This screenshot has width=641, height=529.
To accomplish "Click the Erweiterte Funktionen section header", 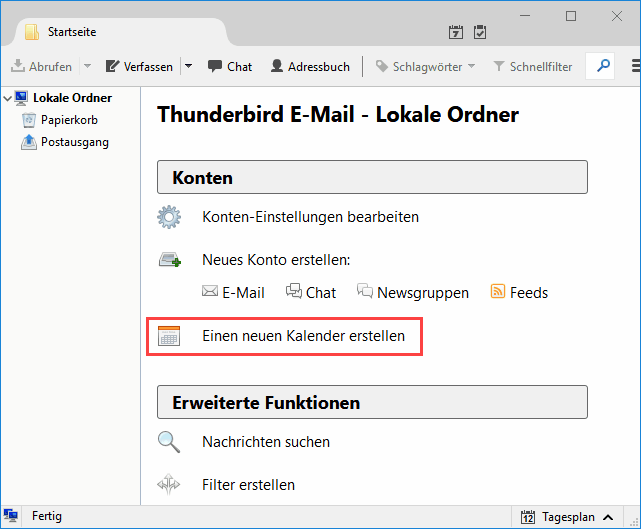I will [372, 402].
